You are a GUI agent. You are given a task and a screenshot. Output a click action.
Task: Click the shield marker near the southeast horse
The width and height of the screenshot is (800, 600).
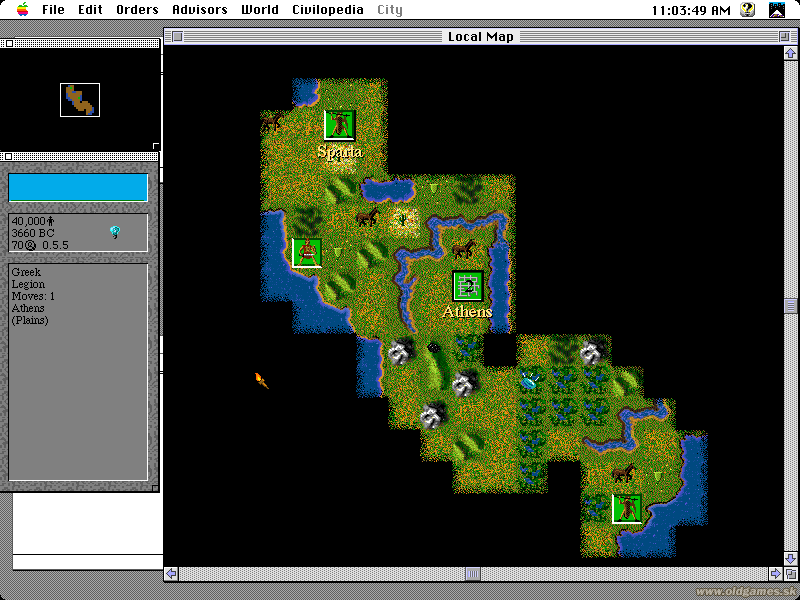coord(658,477)
